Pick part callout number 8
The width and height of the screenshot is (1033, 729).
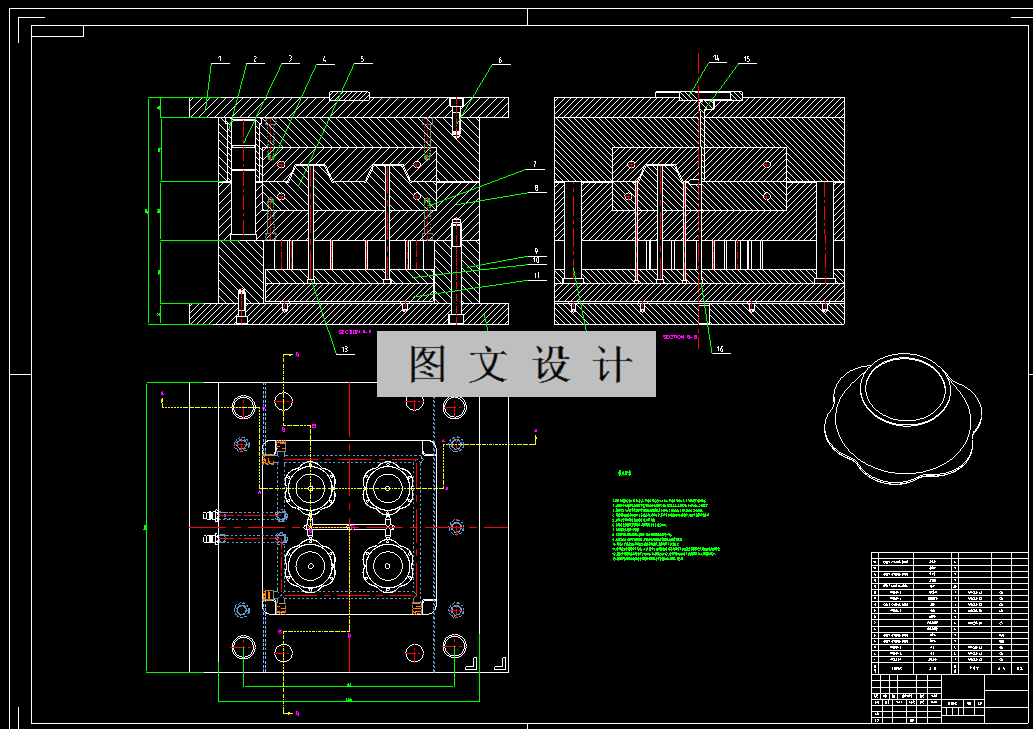[536, 188]
